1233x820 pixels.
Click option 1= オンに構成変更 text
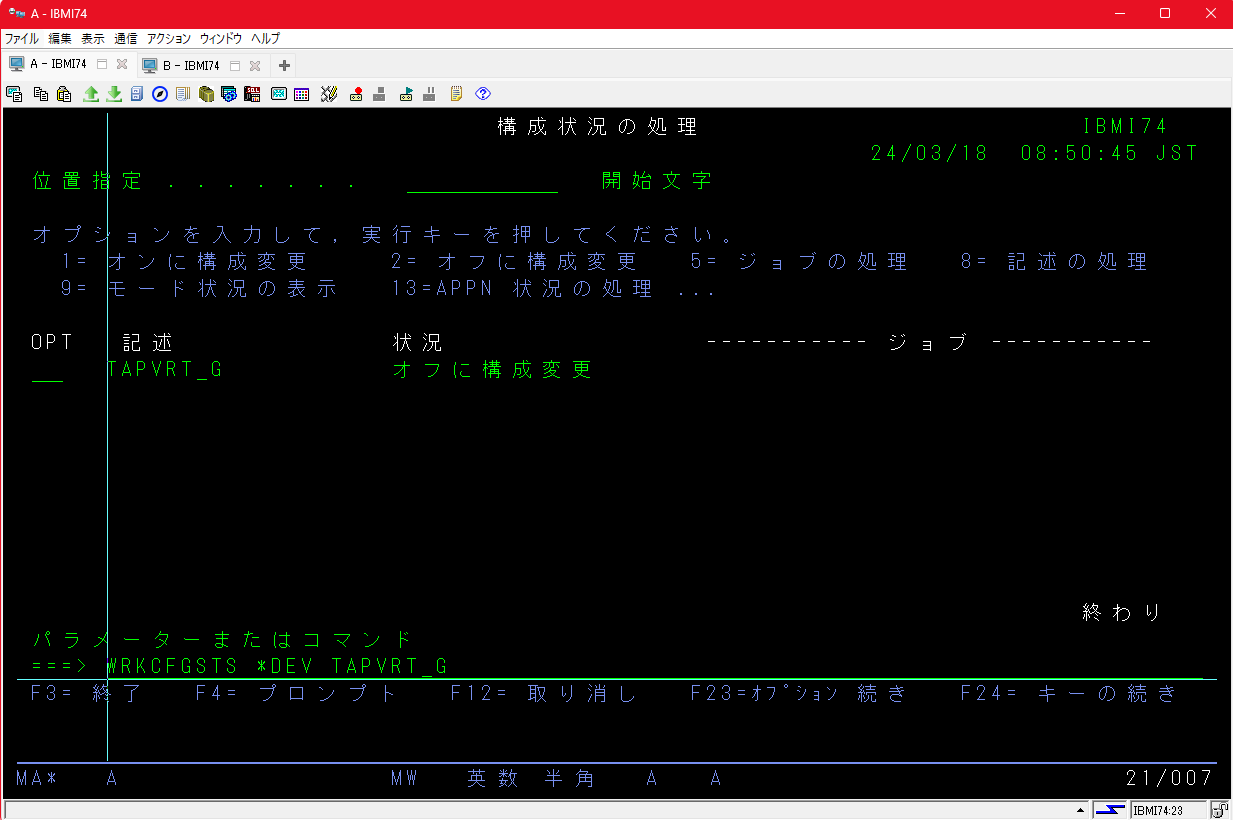point(184,262)
